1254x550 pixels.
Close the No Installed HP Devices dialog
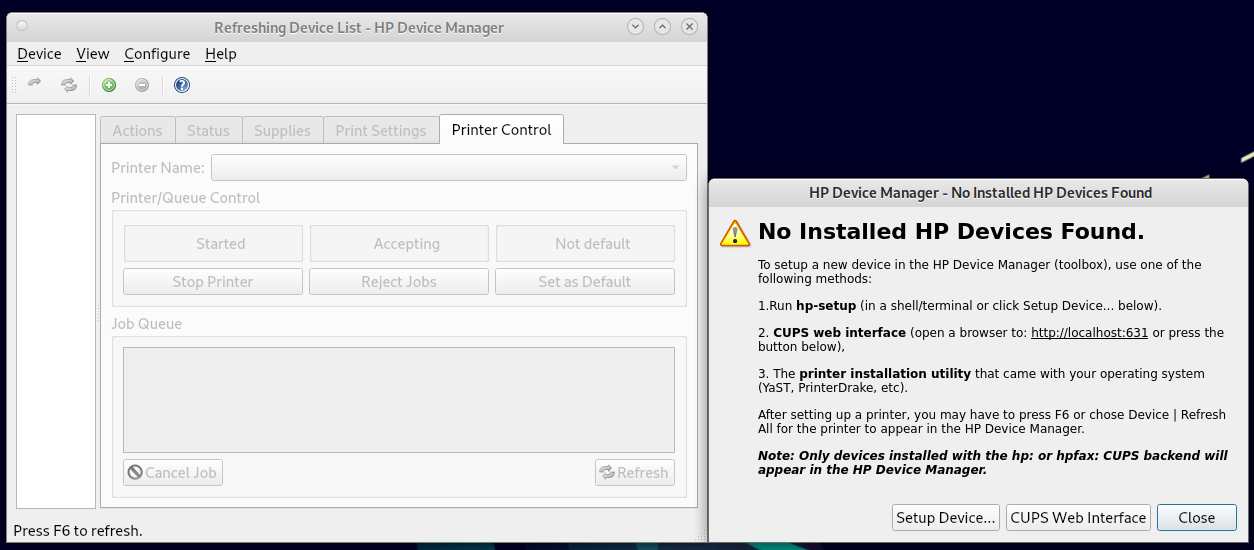tap(1196, 518)
